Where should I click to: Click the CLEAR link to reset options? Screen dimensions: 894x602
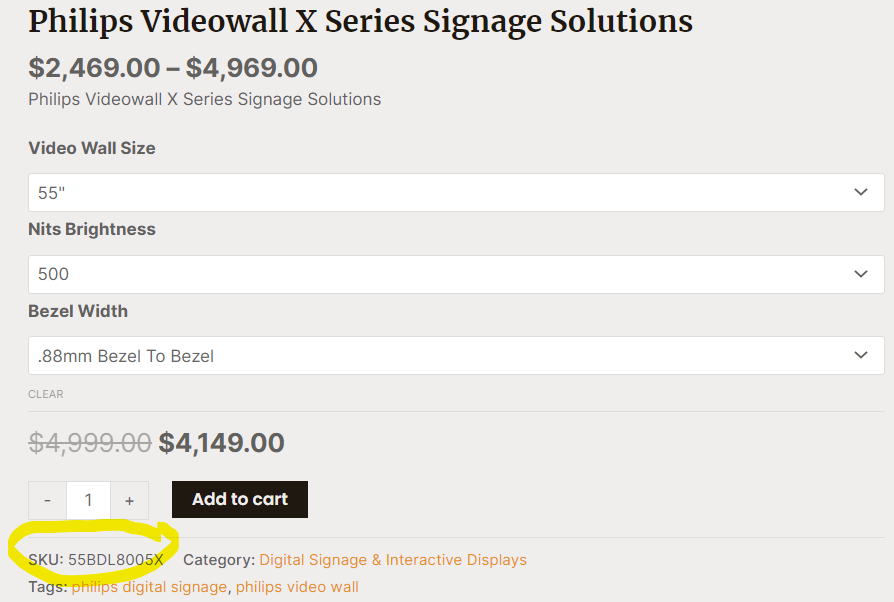click(x=46, y=394)
